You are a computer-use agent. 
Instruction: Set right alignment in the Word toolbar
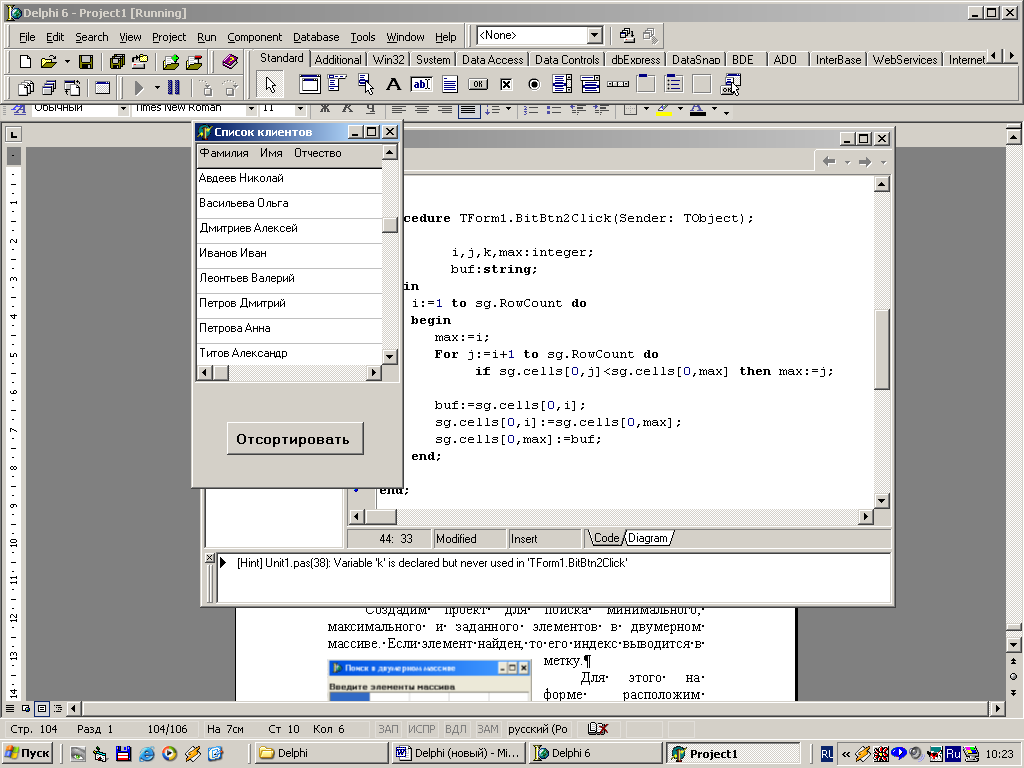445,109
